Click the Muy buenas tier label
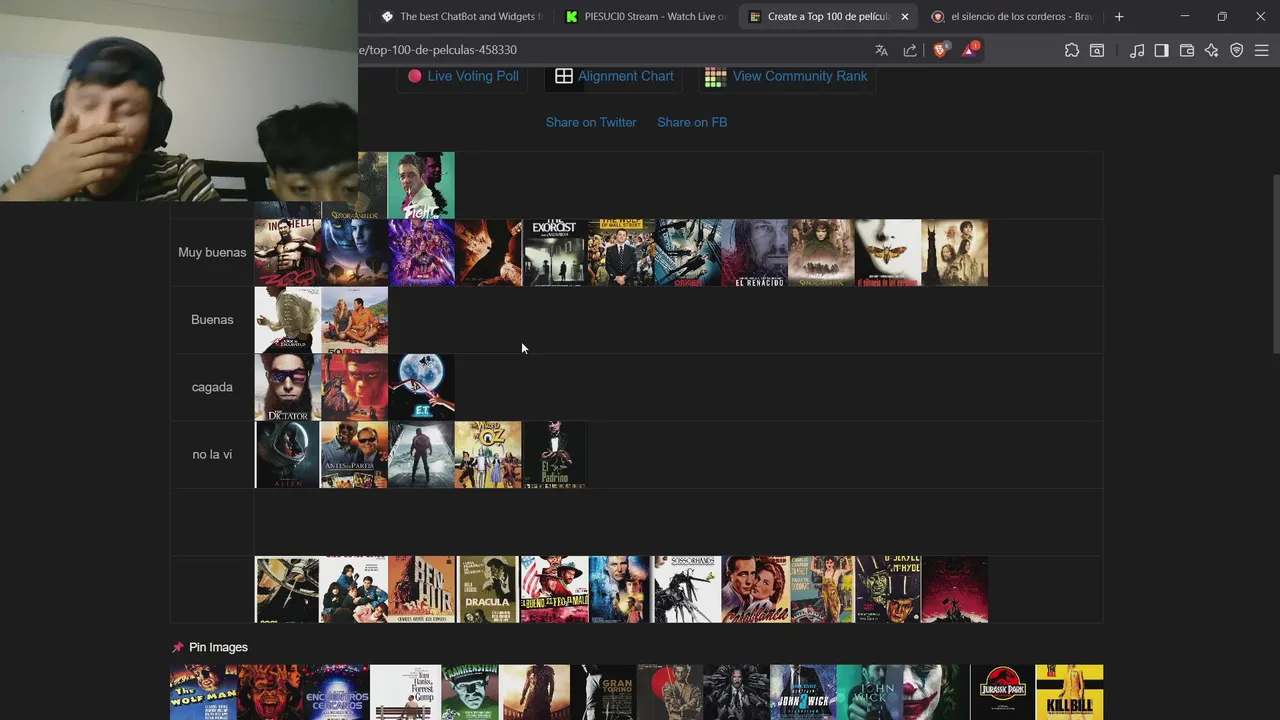1280x720 pixels. point(212,252)
